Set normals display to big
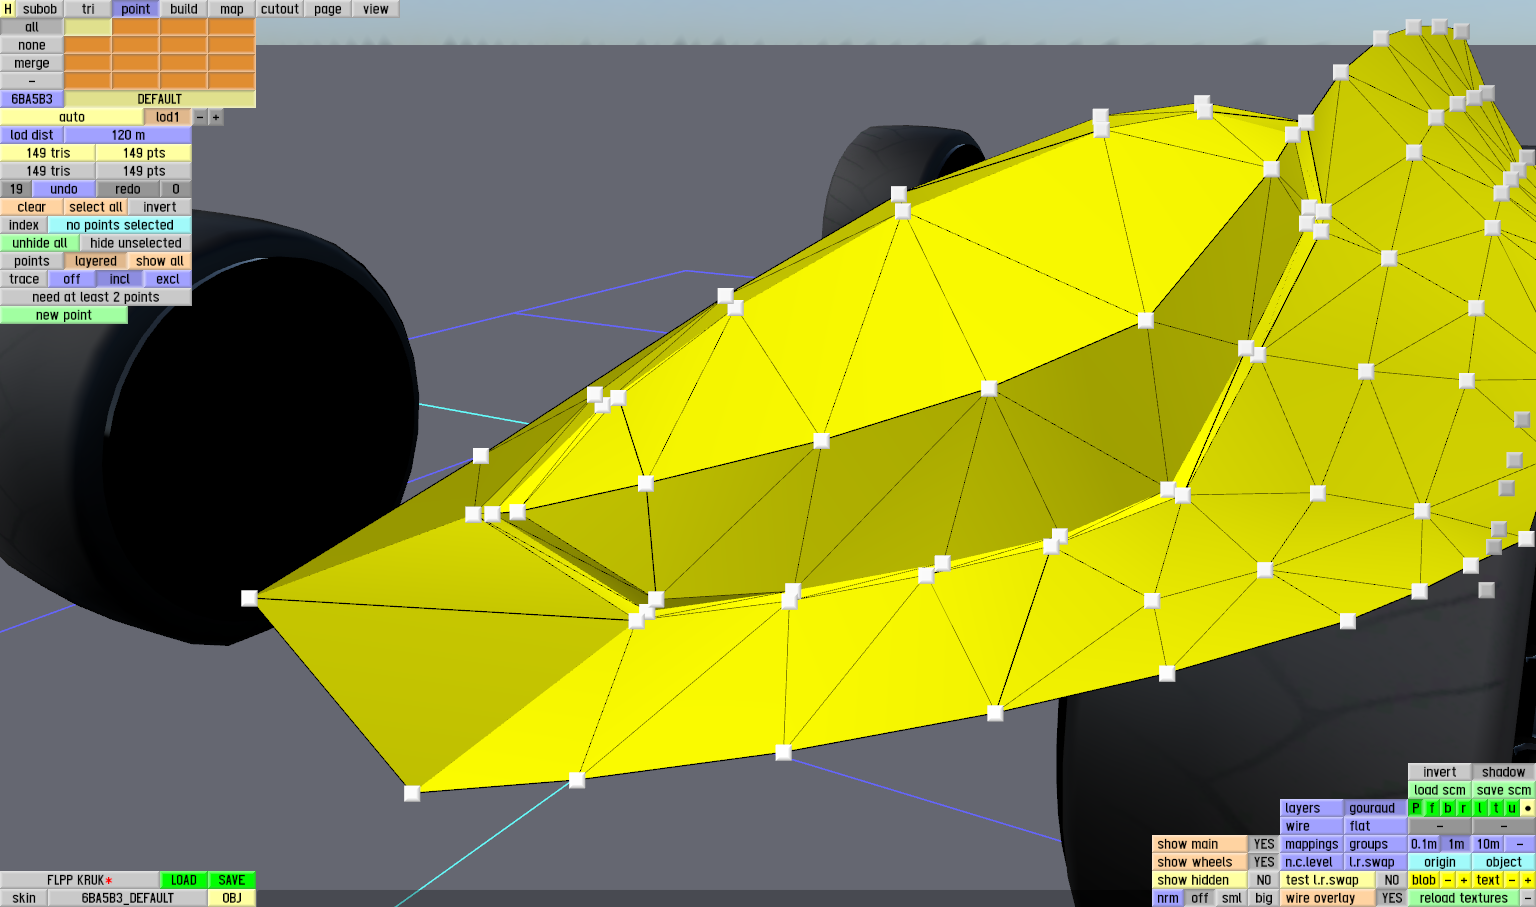 click(x=1264, y=898)
